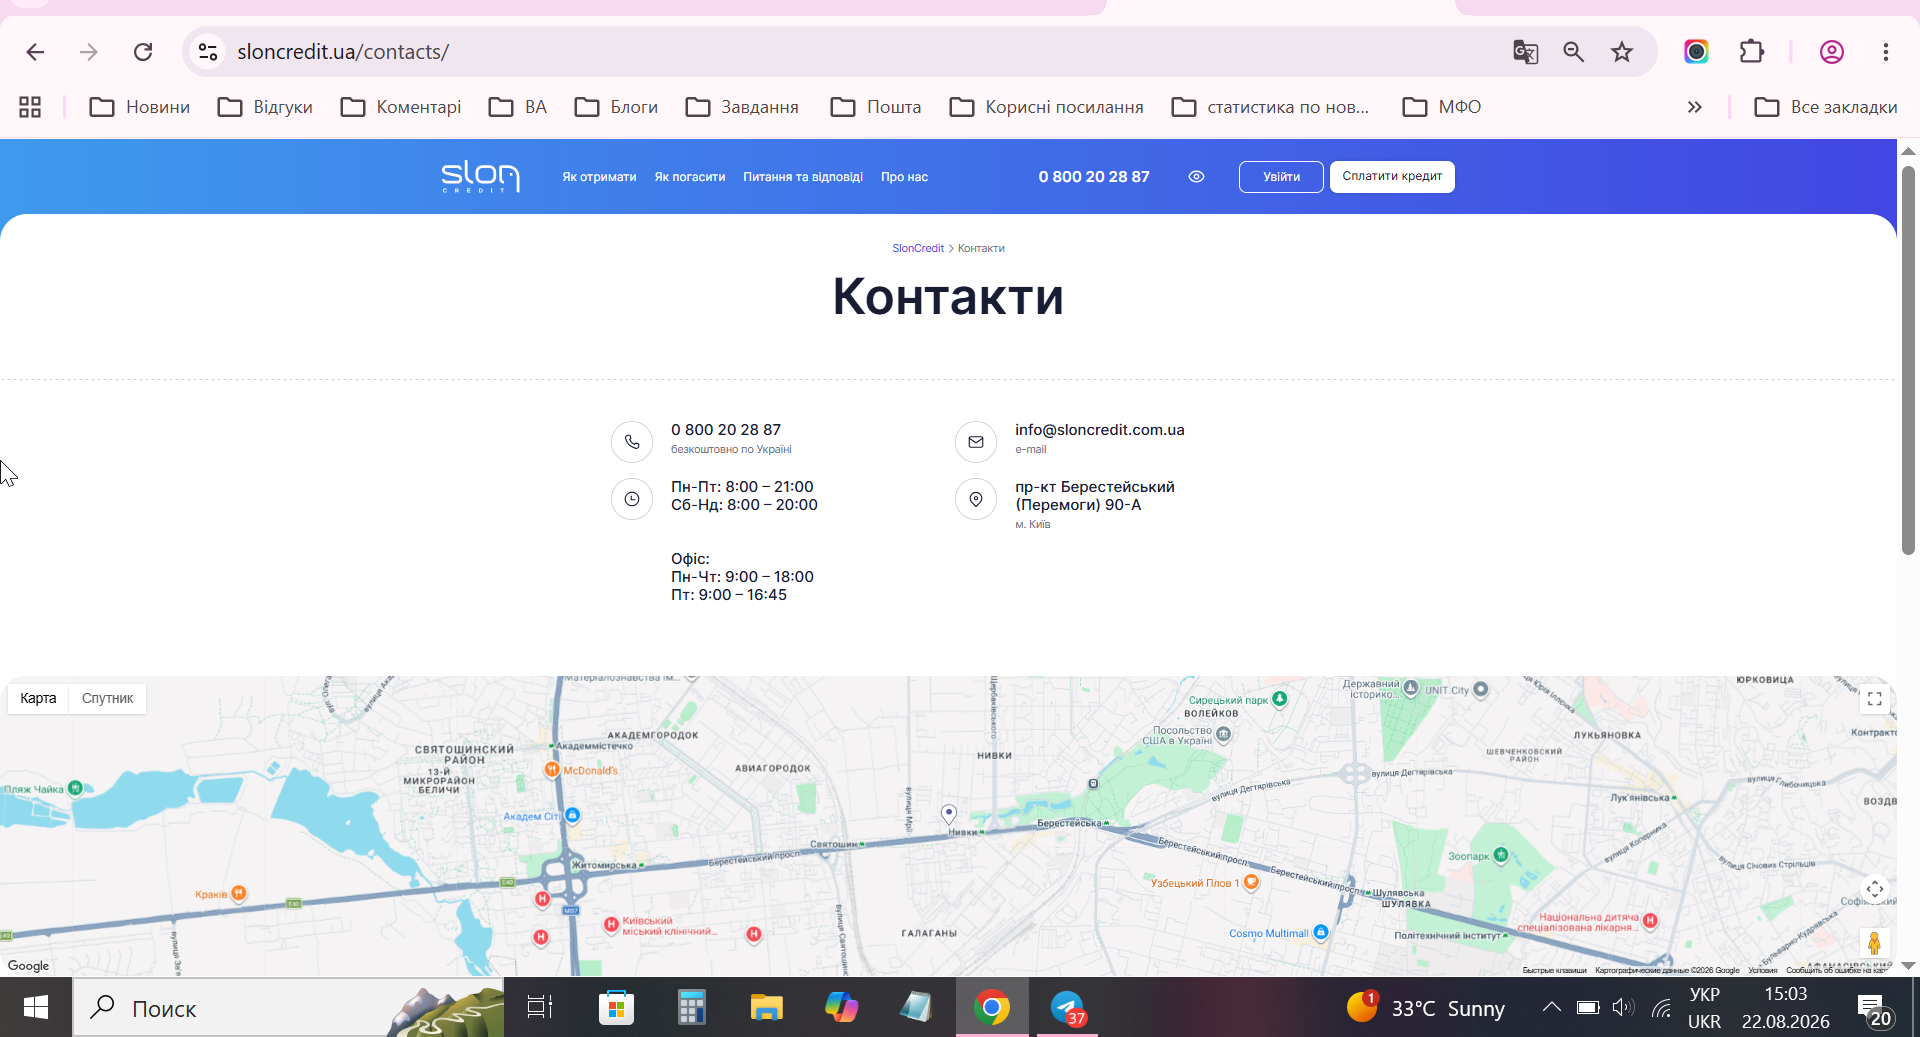
Task: Open Відгуки bookmarks folder
Action: point(266,107)
